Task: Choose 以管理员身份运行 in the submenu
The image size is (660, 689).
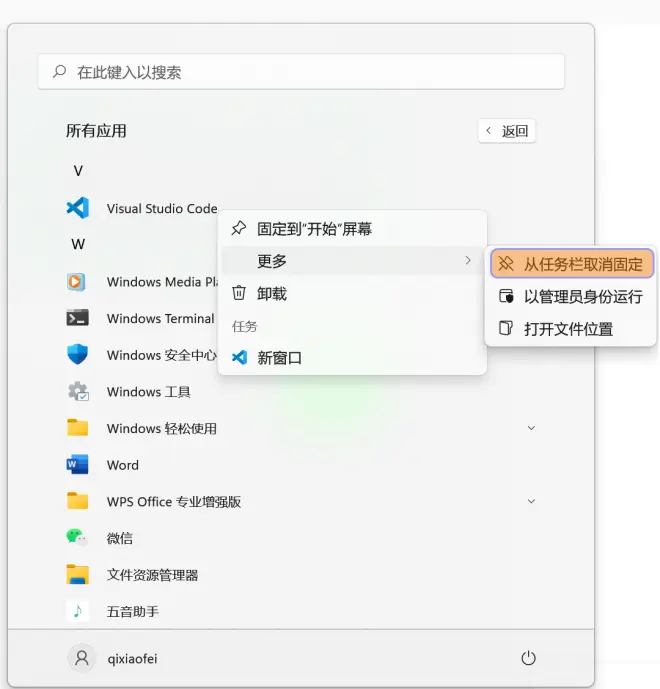Action: pos(572,296)
